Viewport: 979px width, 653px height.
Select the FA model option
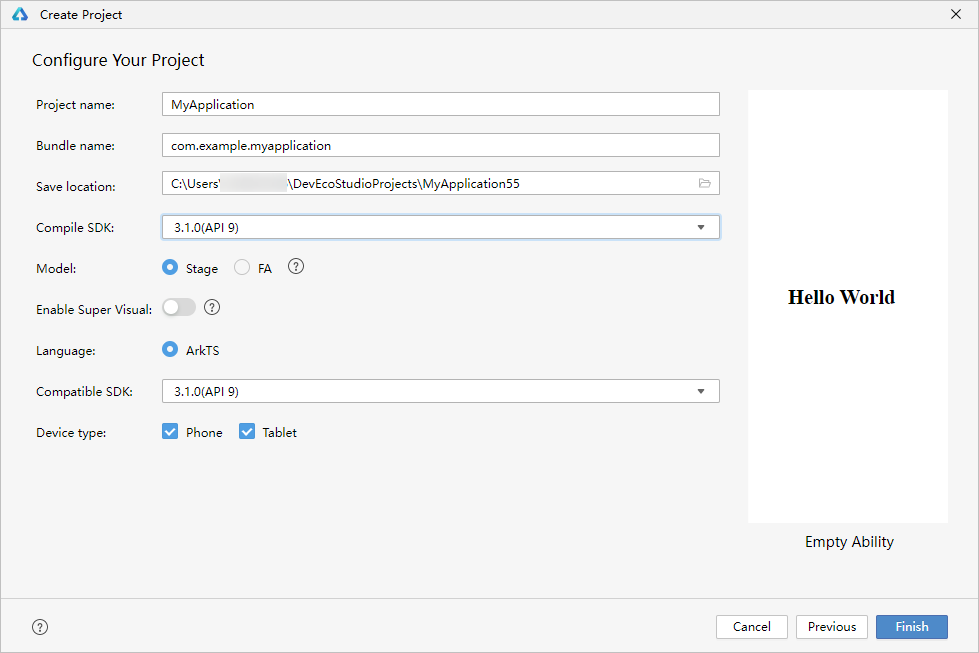point(240,267)
